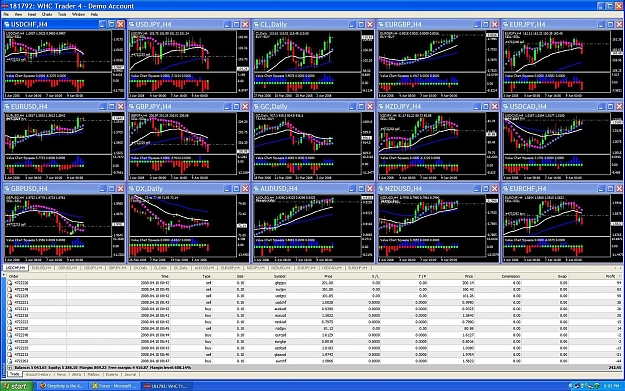
Task: Click the EURGBP,H4 chart window title icon
Action: pos(381,24)
